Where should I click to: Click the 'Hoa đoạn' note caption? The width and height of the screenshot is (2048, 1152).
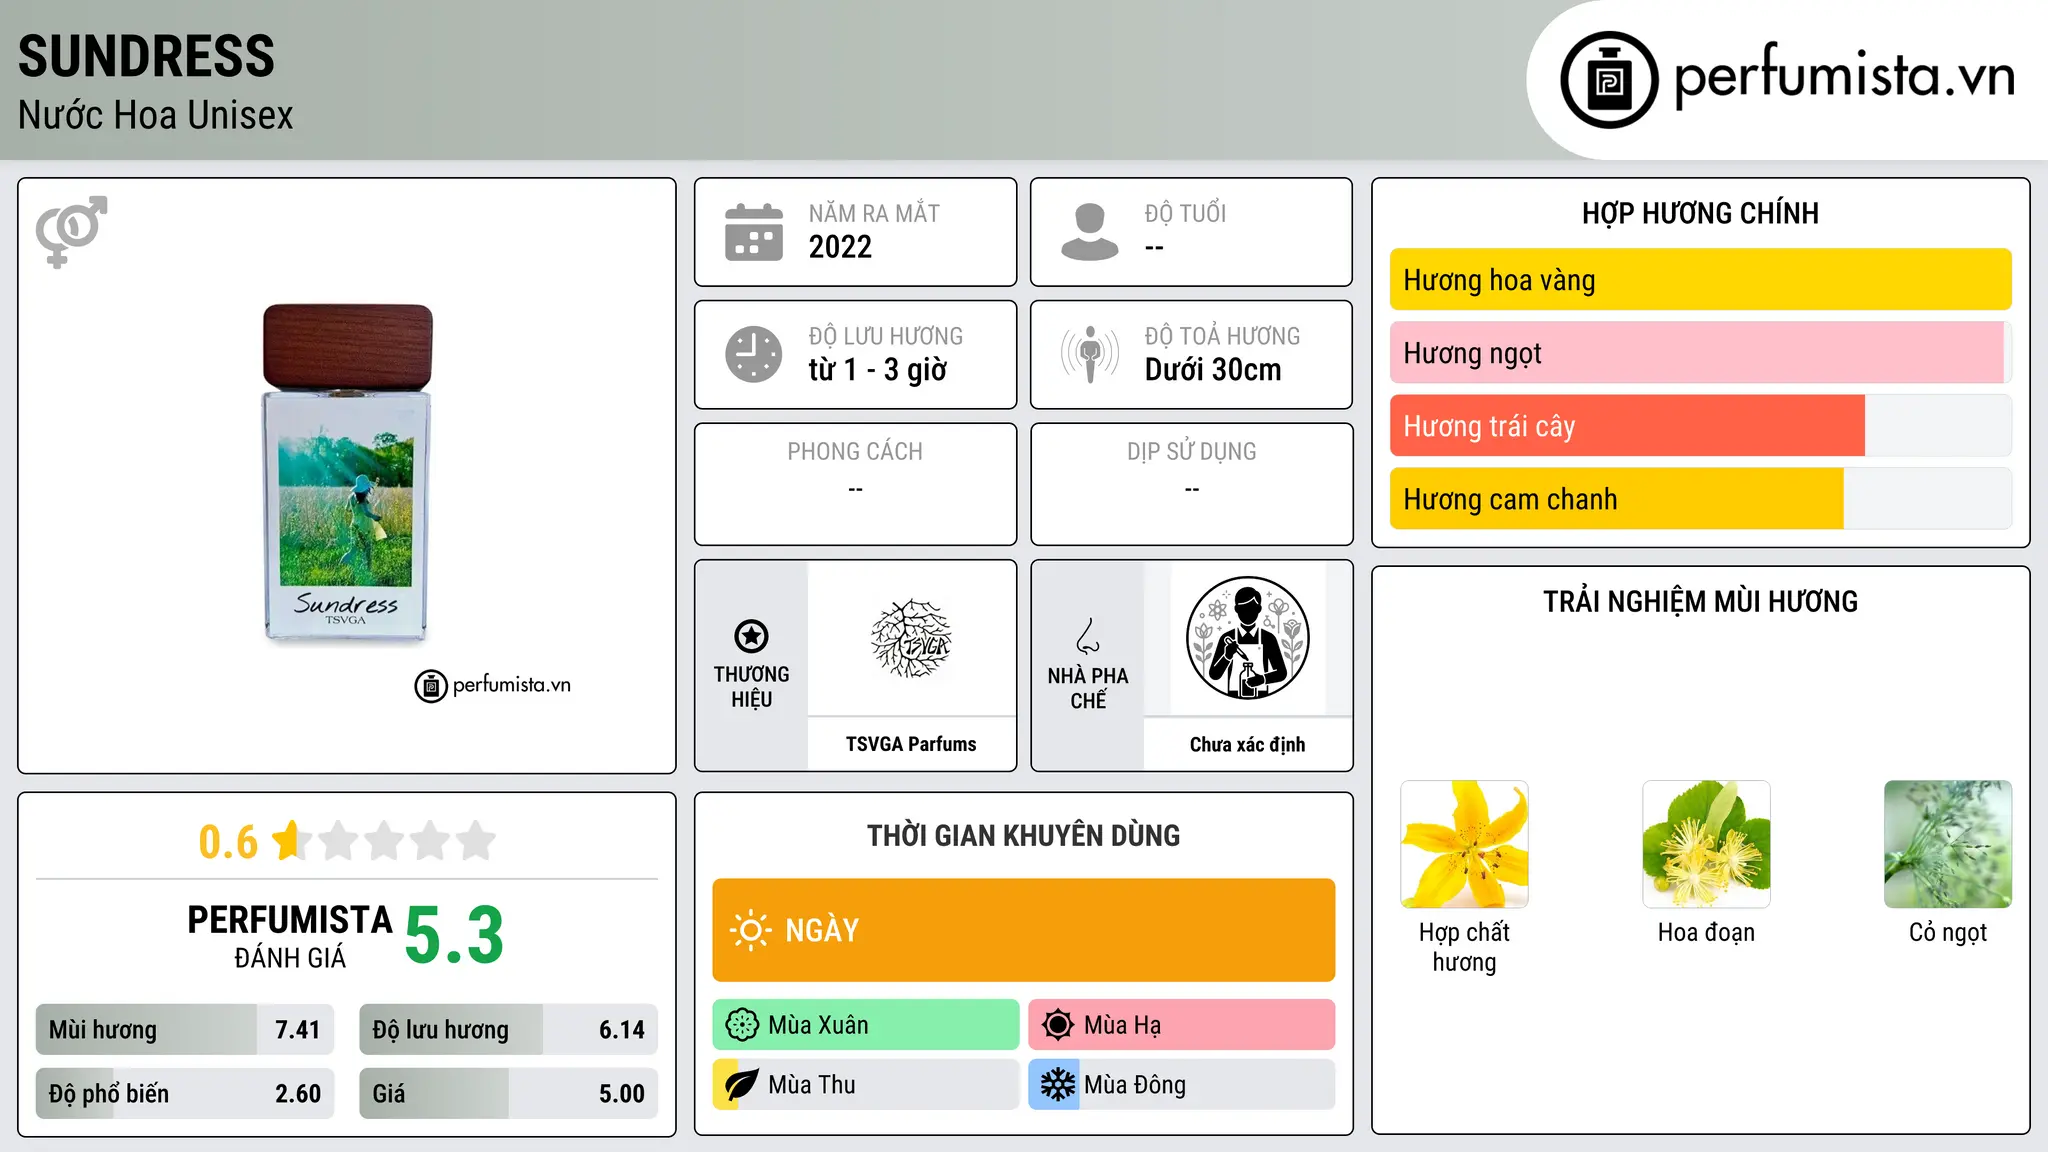(1706, 932)
